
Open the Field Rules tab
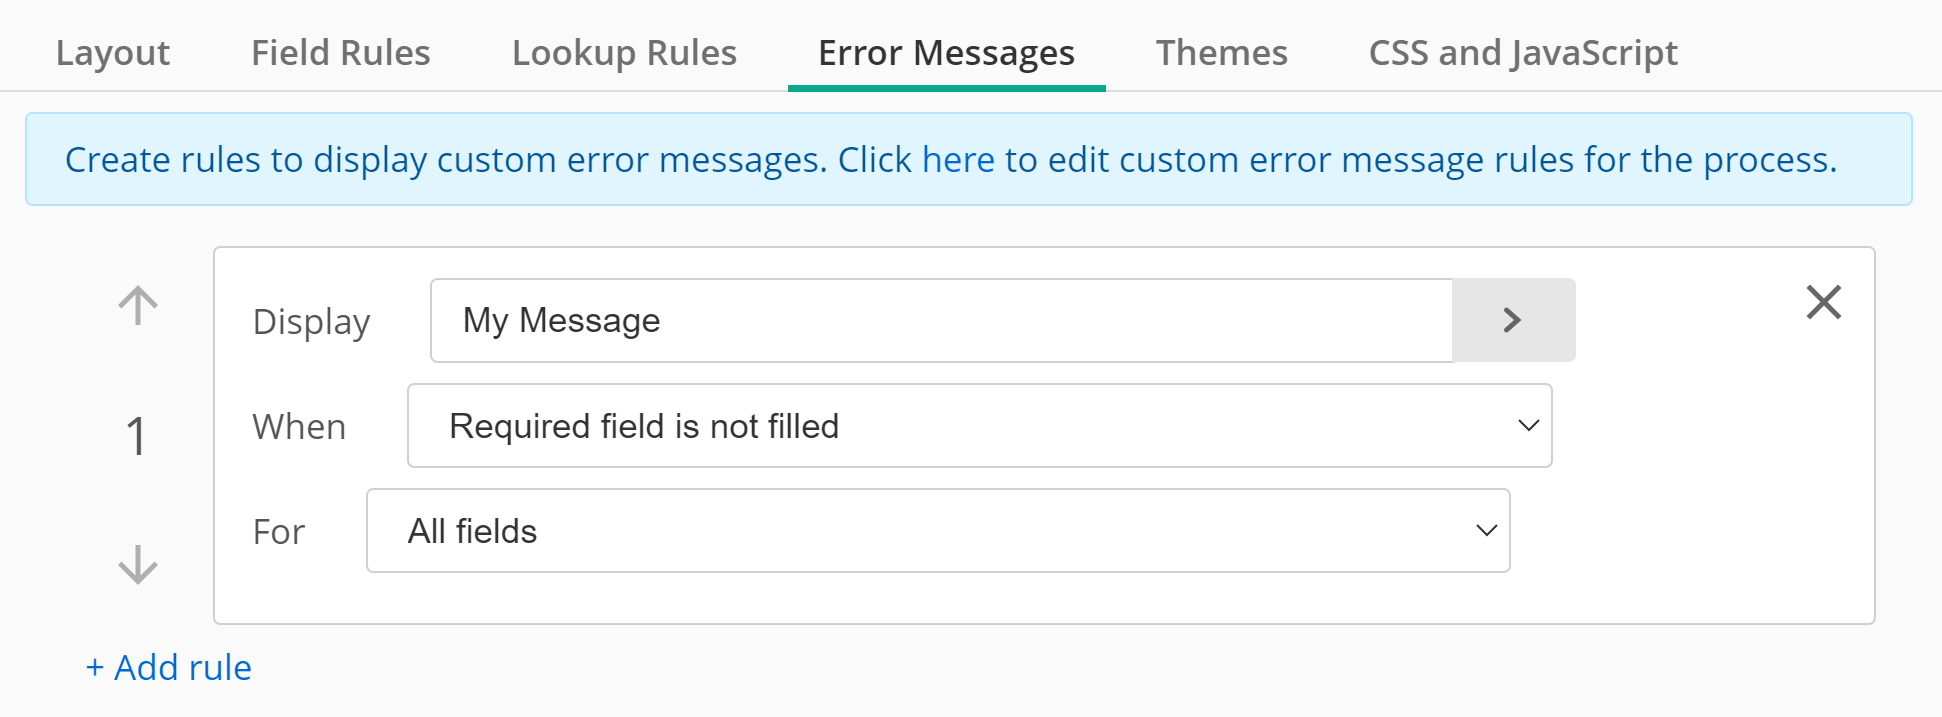[340, 52]
